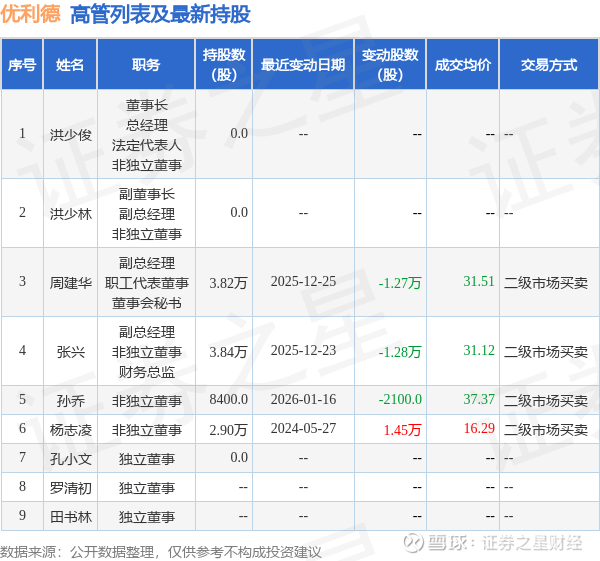
Task: Click the 姓名 column header
Action: point(70,65)
